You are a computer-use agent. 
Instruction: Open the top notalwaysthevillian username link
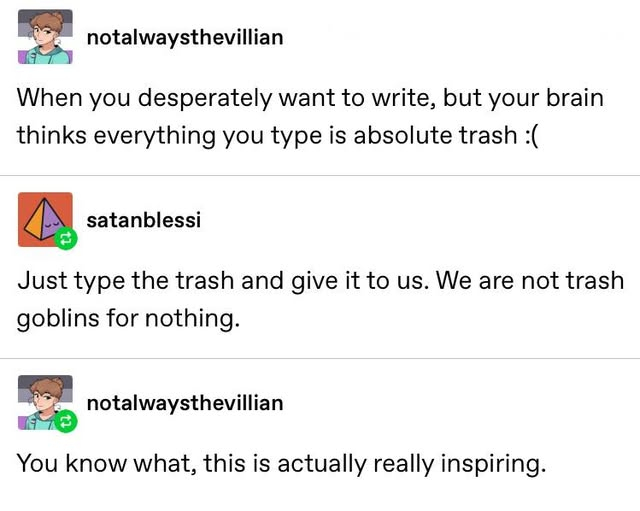185,37
